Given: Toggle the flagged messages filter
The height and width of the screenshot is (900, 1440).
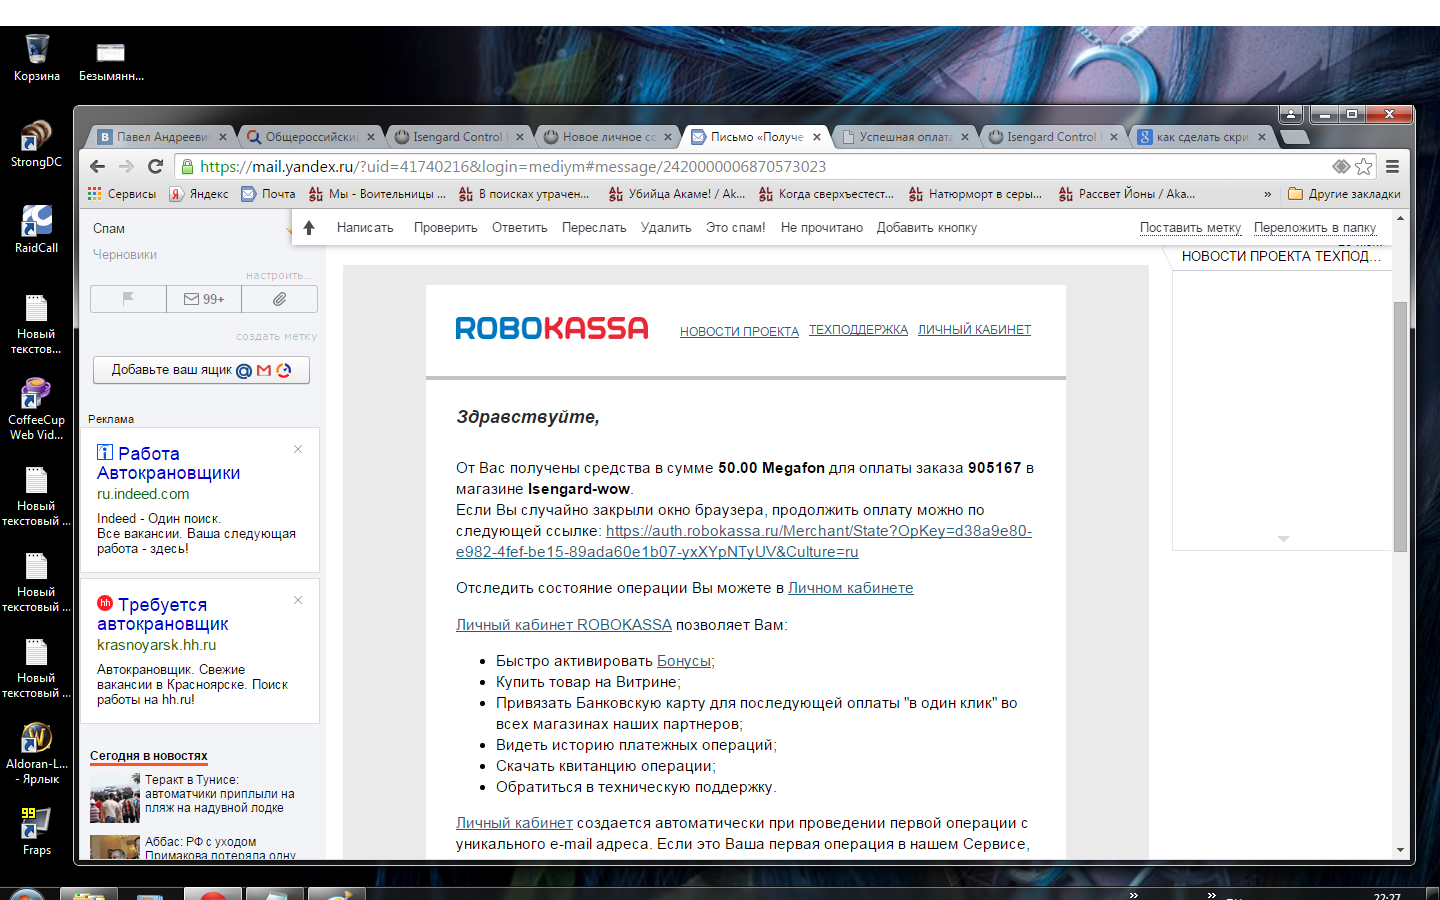Looking at the screenshot, I should (x=128, y=299).
